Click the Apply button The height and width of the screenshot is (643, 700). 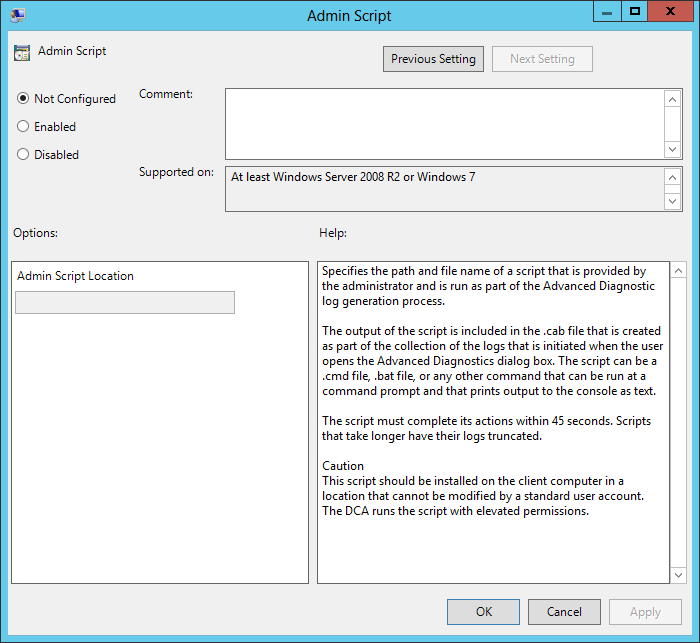point(645,612)
